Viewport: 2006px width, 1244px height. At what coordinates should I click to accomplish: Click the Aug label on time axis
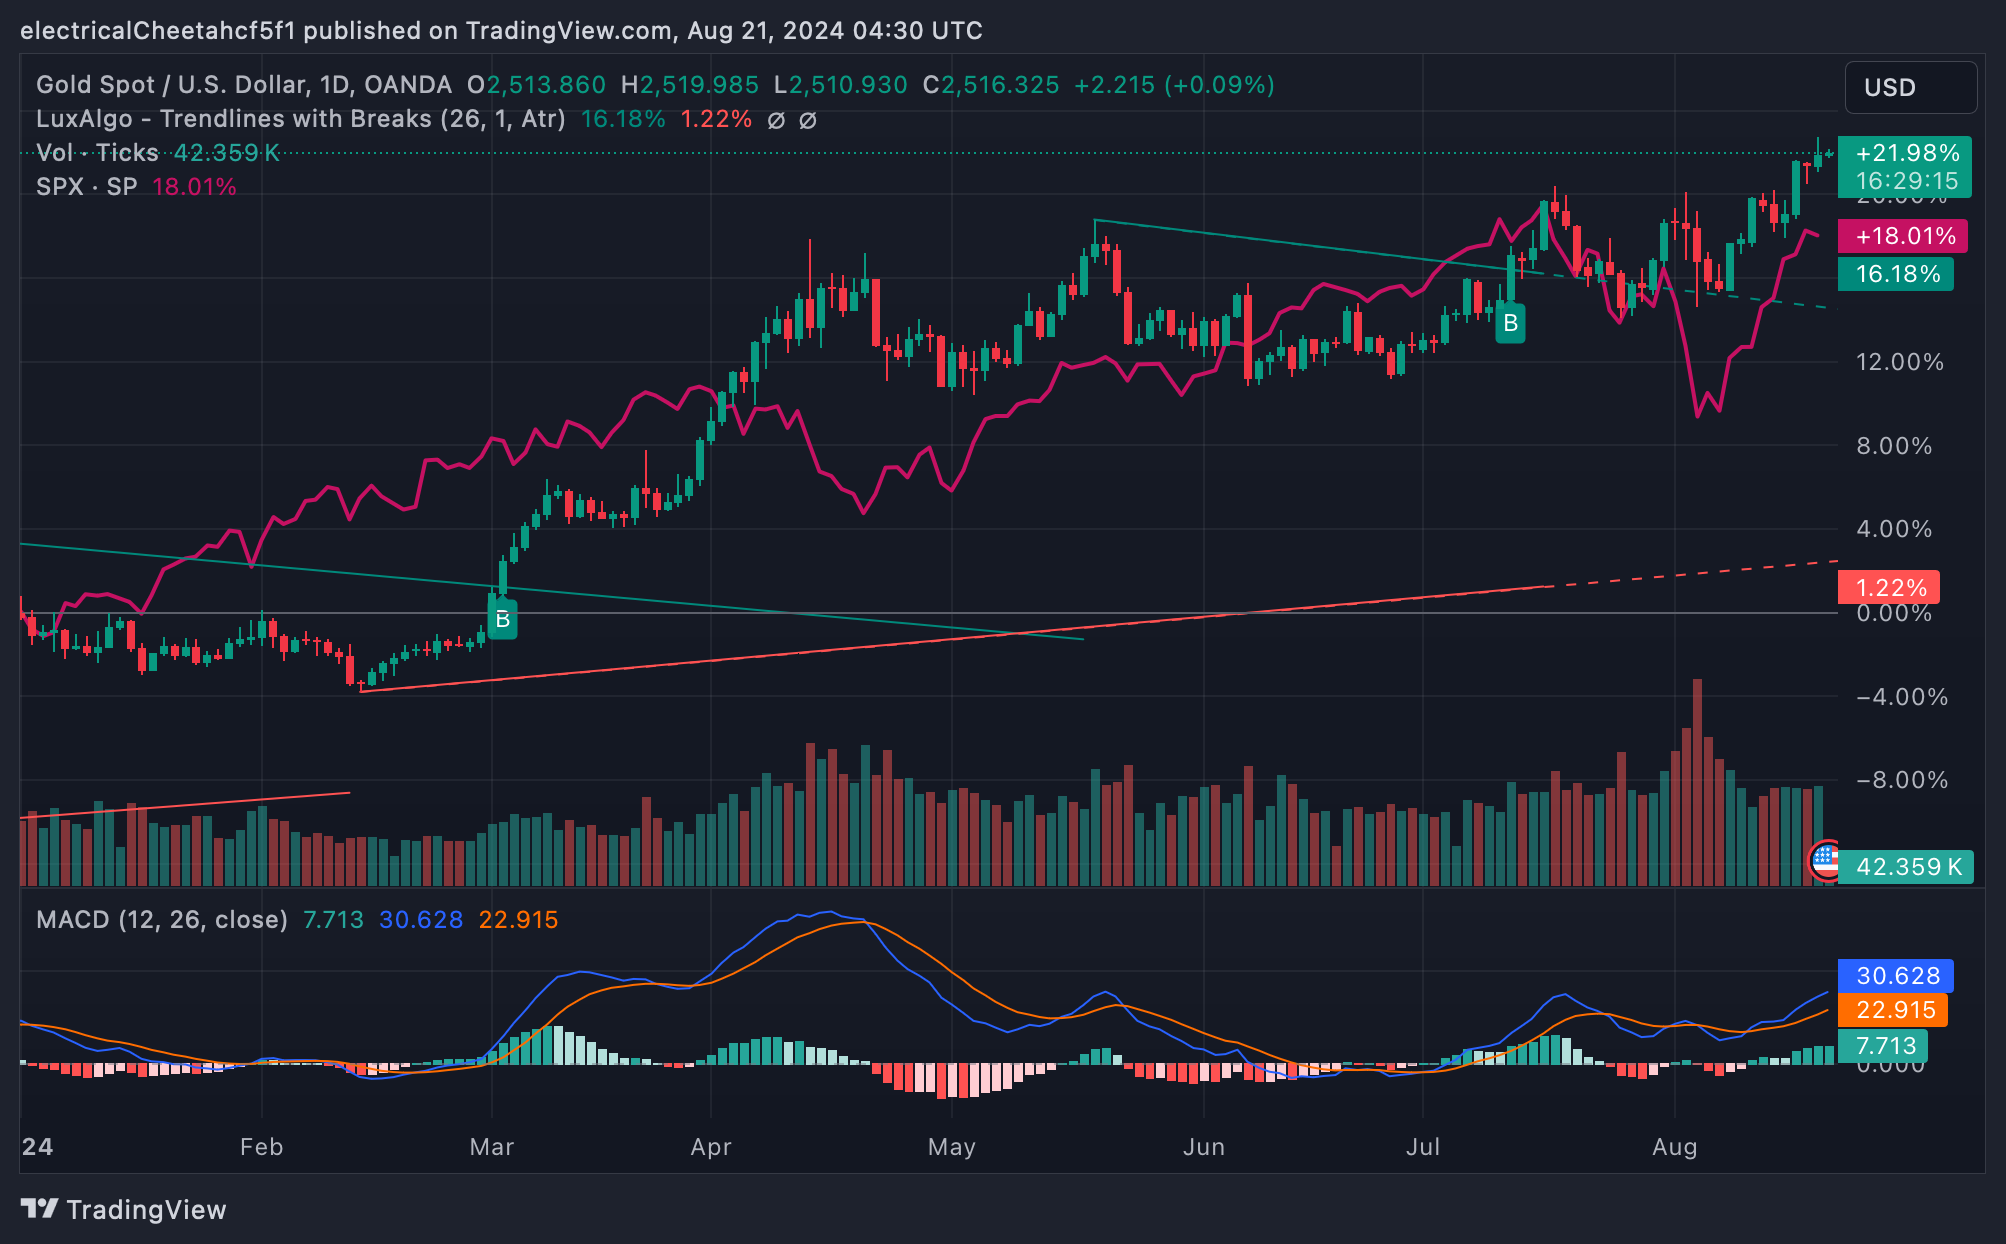click(x=1674, y=1147)
